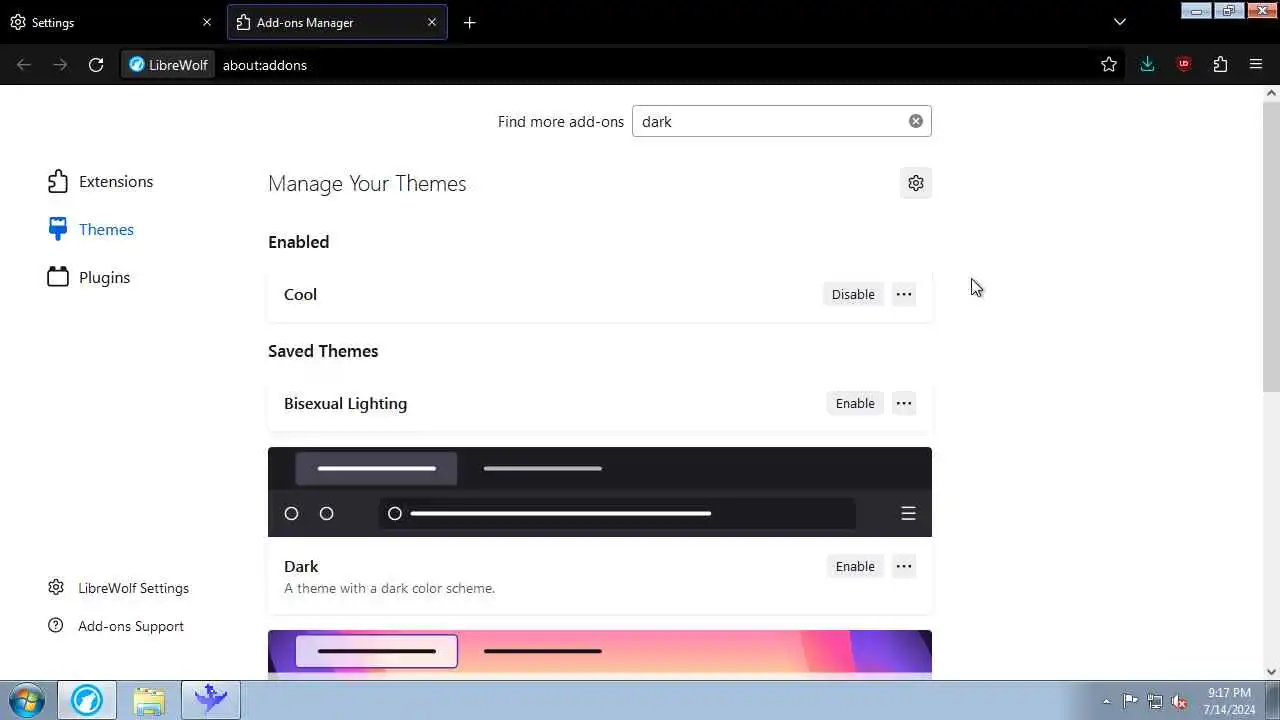Click the Cool theme name

pyautogui.click(x=300, y=294)
